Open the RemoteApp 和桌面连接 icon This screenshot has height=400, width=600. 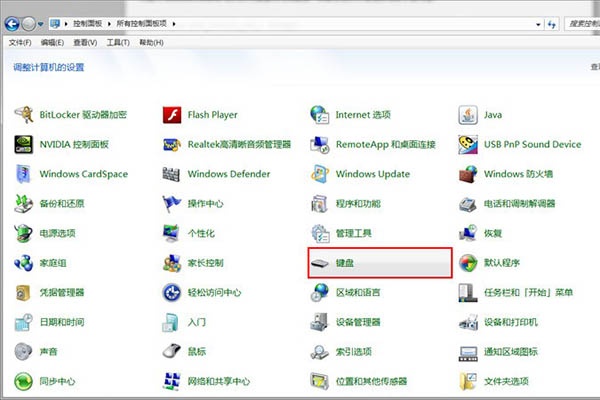click(x=320, y=145)
